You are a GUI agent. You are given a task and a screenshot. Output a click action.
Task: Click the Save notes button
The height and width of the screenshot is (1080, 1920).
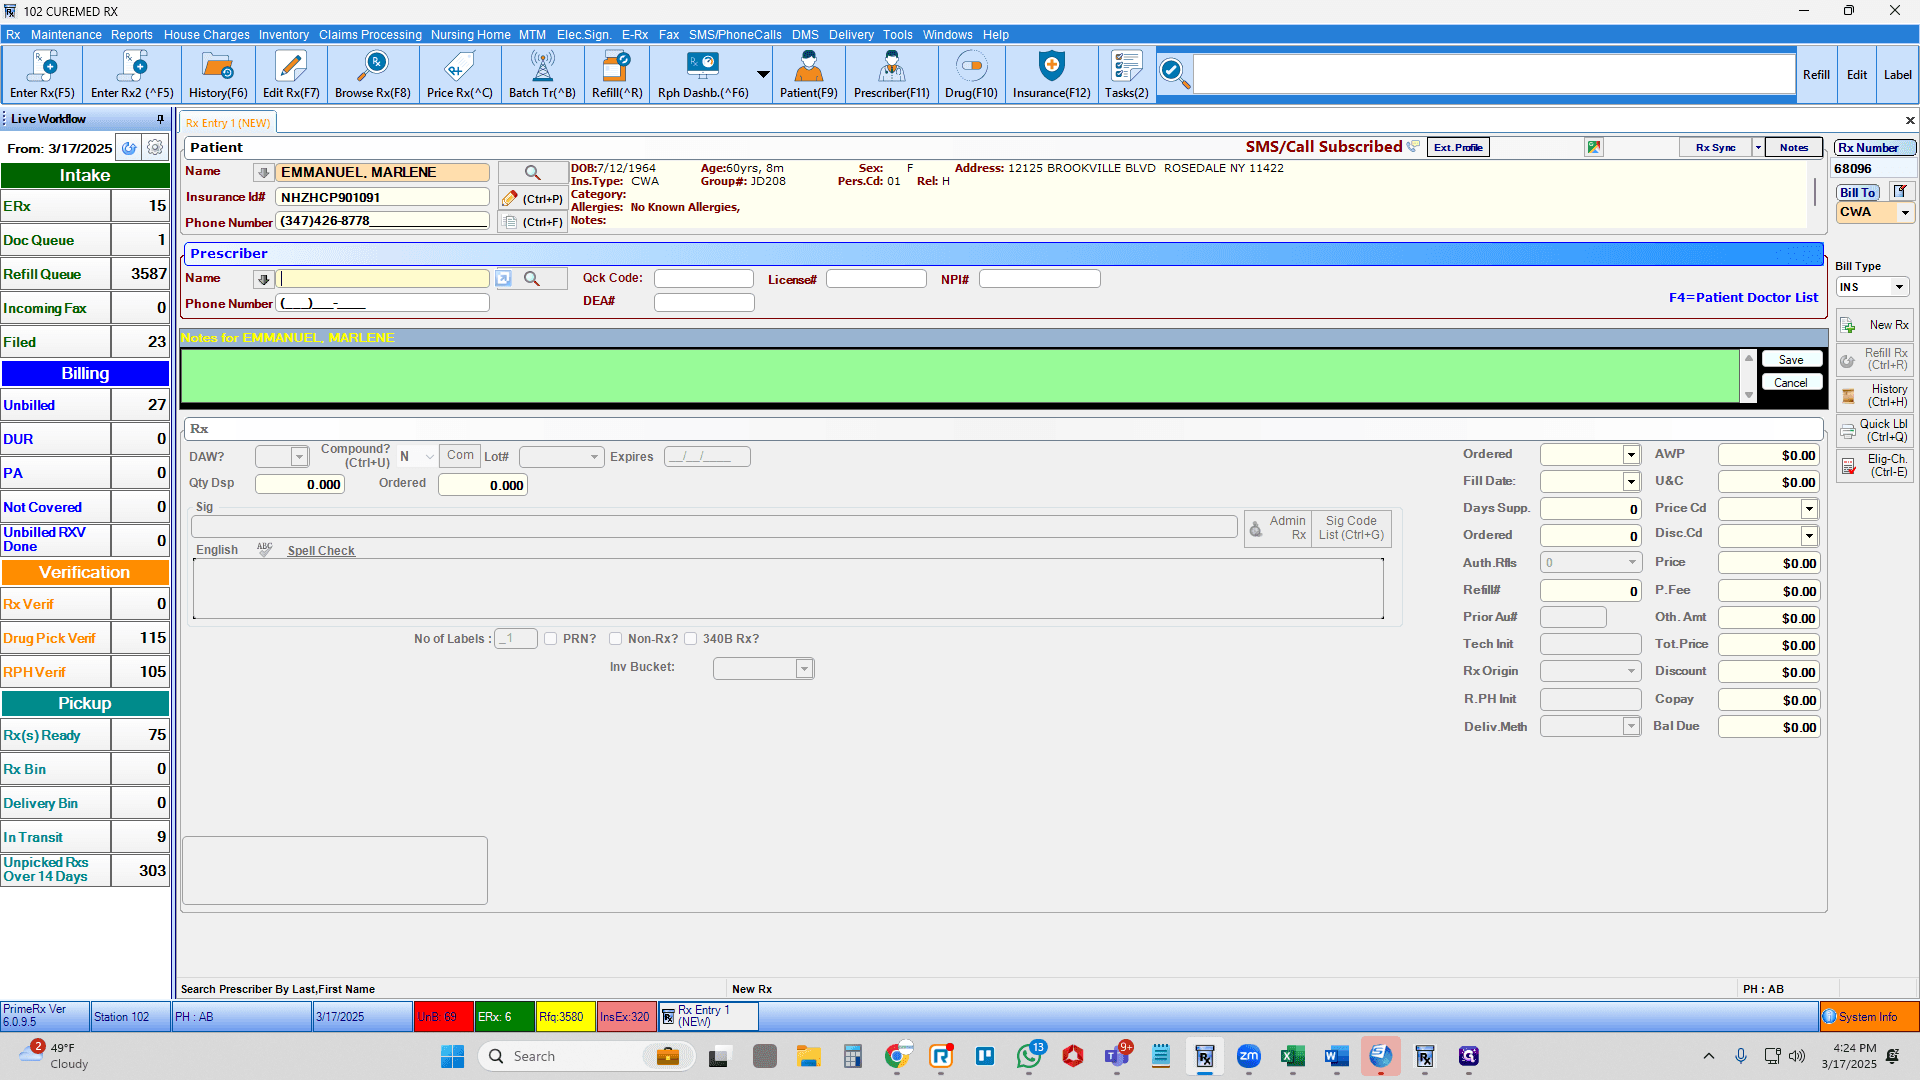(1791, 360)
